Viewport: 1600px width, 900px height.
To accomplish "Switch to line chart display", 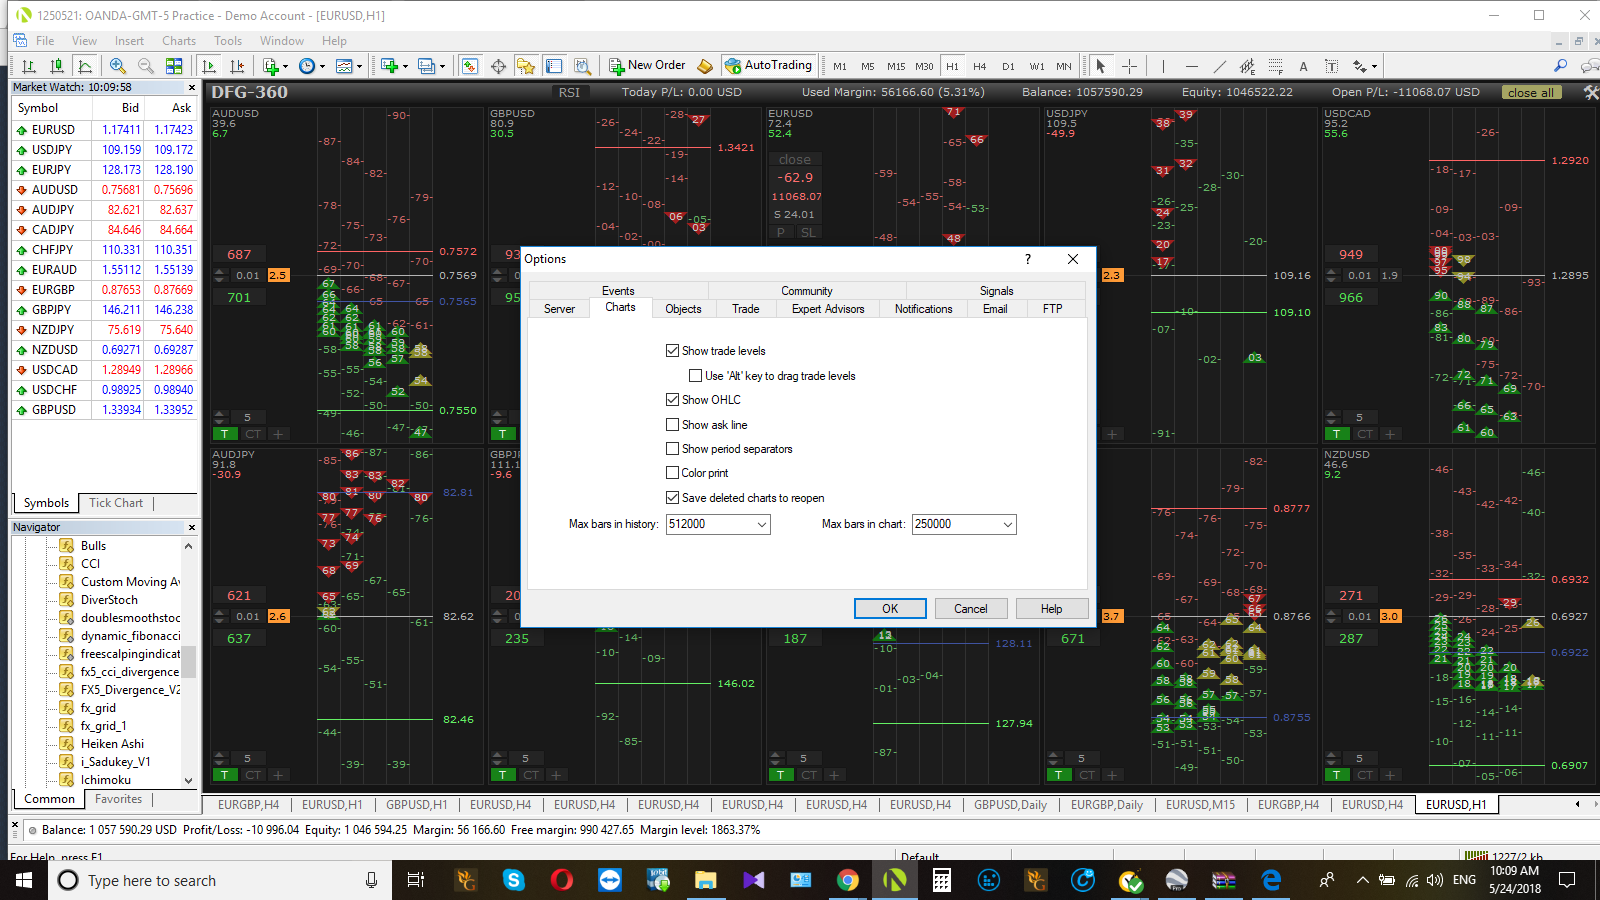I will point(85,66).
